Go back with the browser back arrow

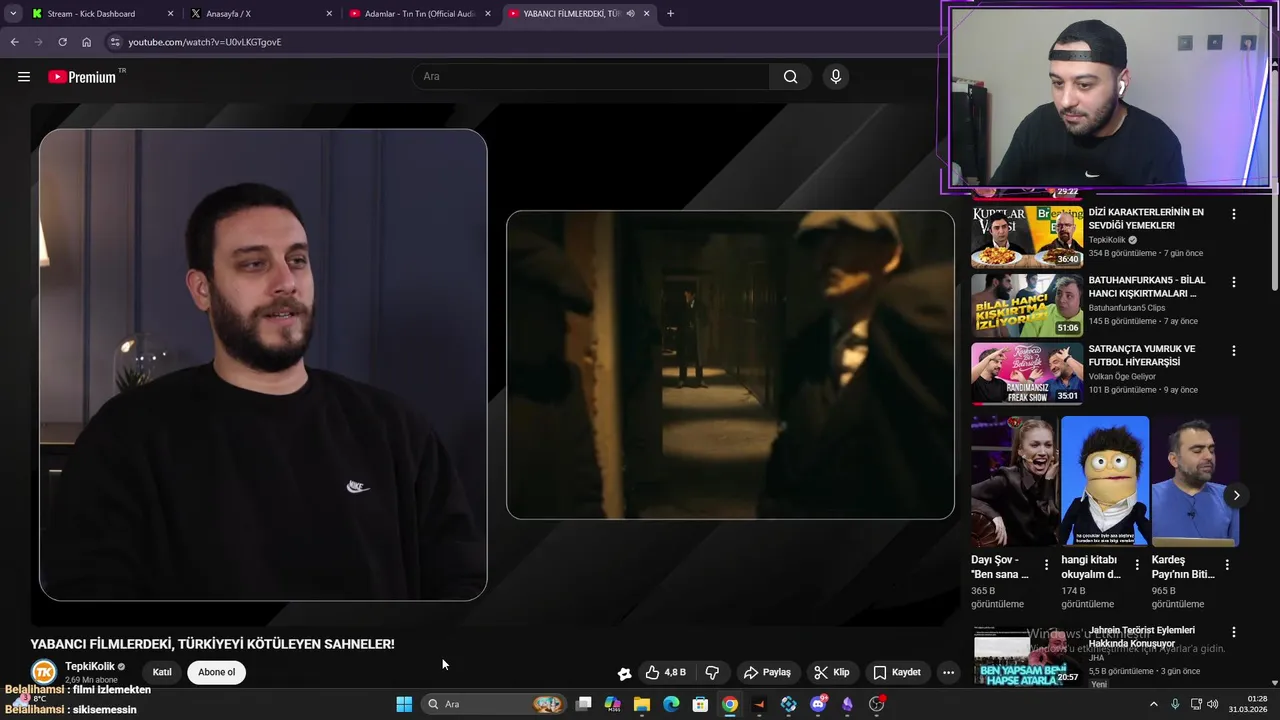click(x=14, y=42)
